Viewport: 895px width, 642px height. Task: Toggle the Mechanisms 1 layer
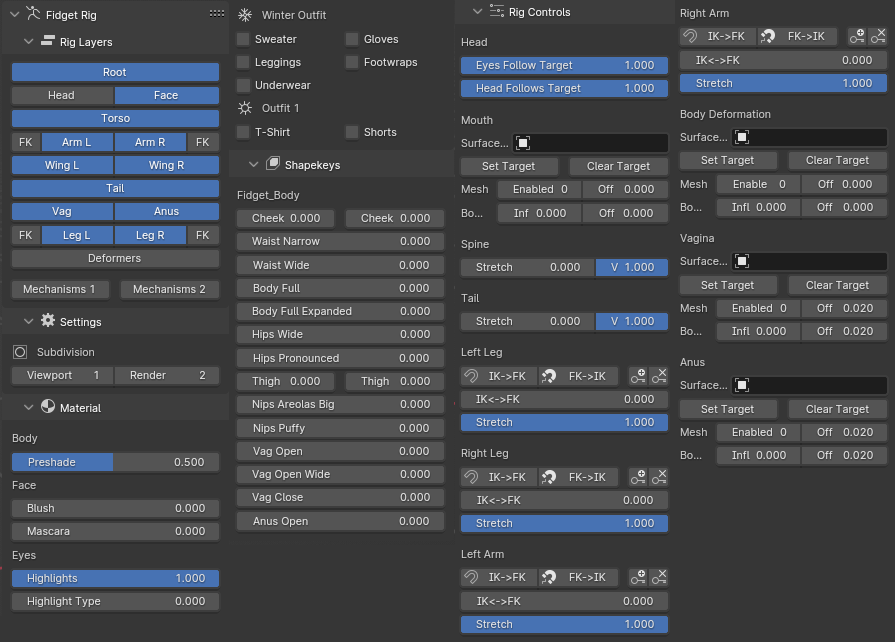[x=60, y=289]
